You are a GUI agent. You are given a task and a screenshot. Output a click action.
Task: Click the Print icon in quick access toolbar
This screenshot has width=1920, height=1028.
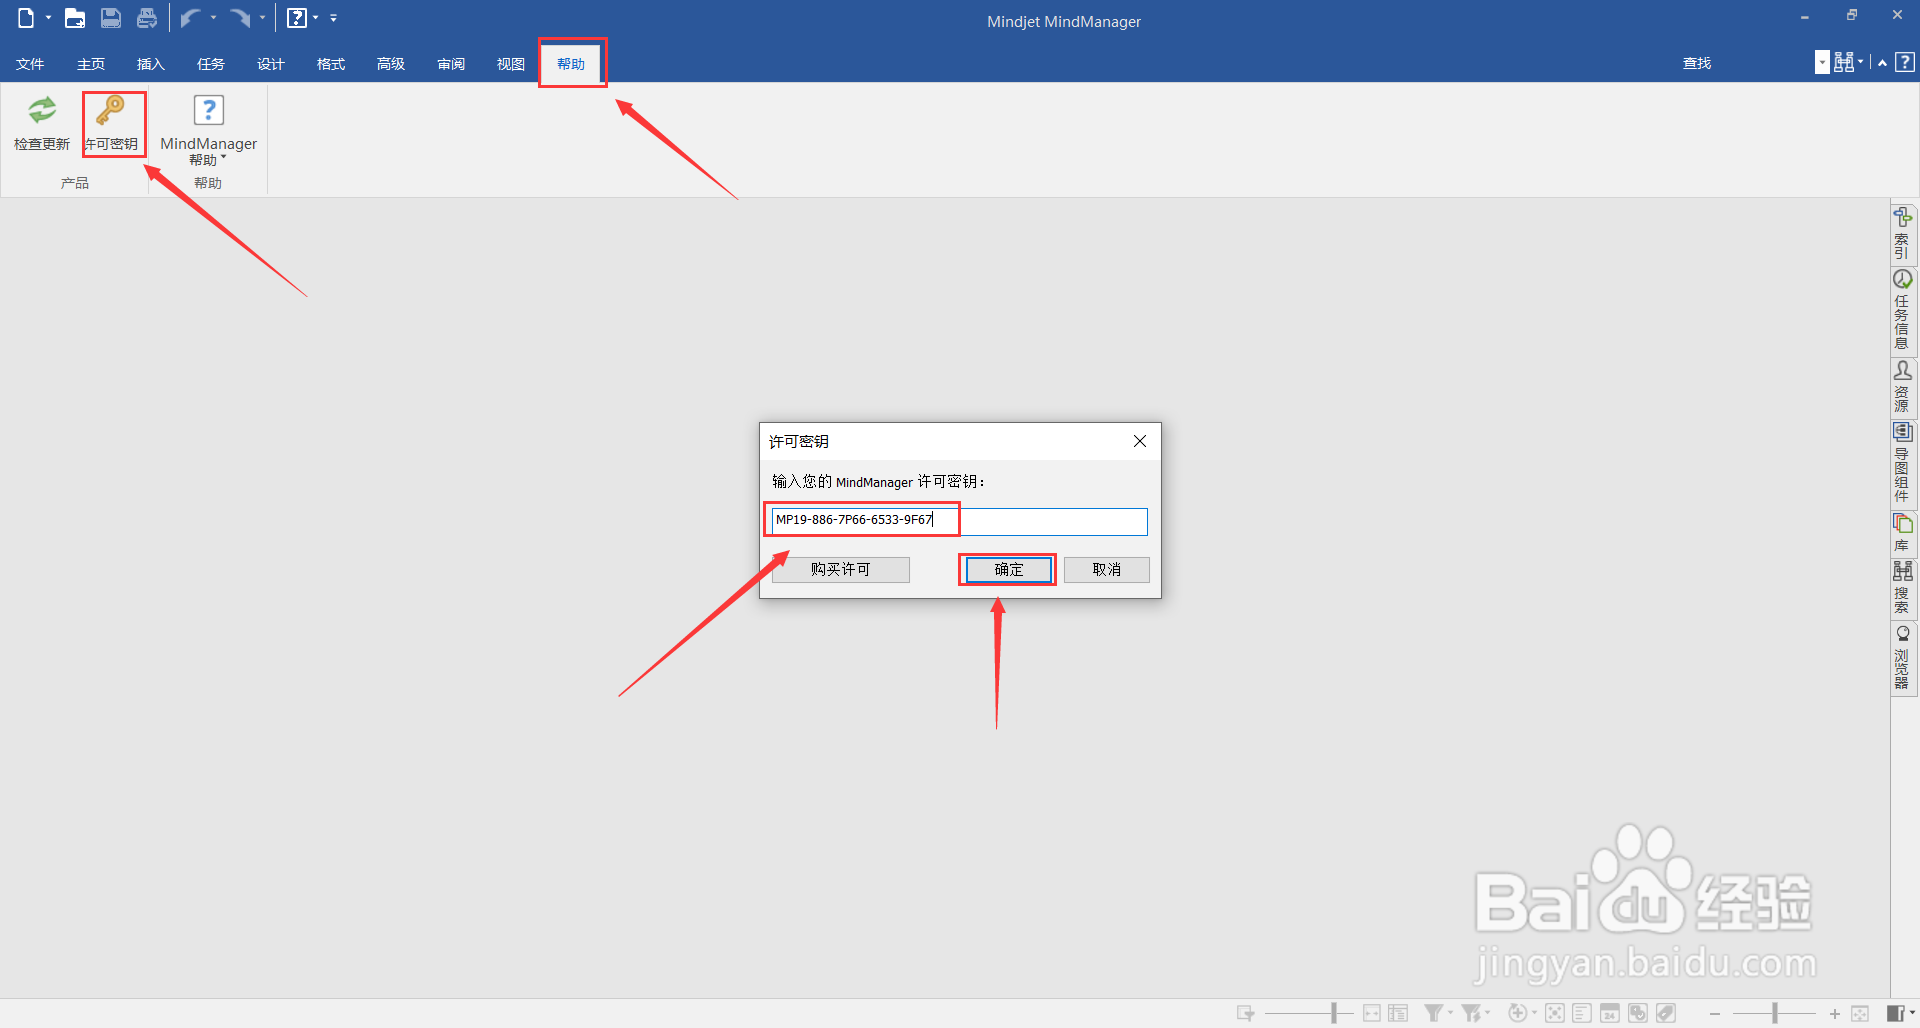tap(147, 18)
